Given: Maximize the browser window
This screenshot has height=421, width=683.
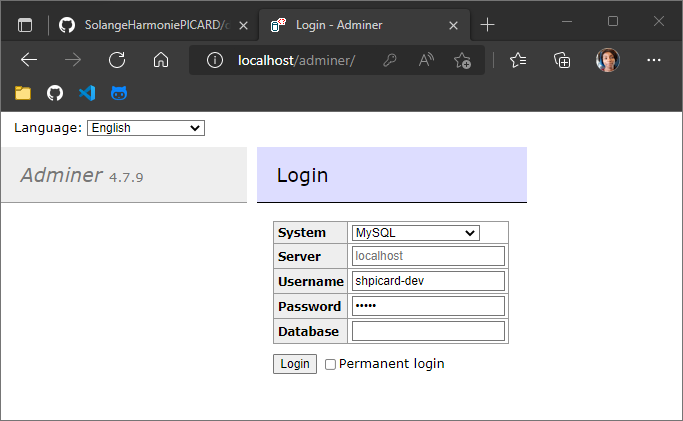Looking at the screenshot, I should tap(613, 21).
